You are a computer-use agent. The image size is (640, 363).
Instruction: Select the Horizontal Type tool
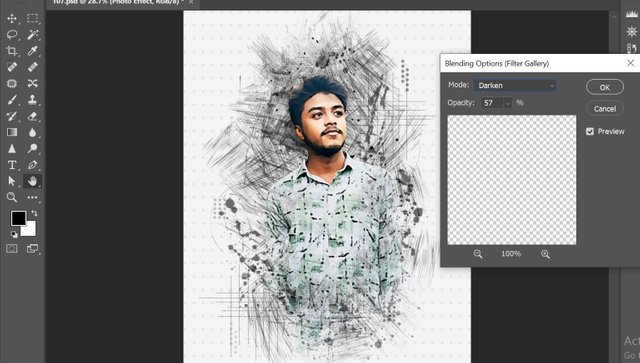coord(12,165)
